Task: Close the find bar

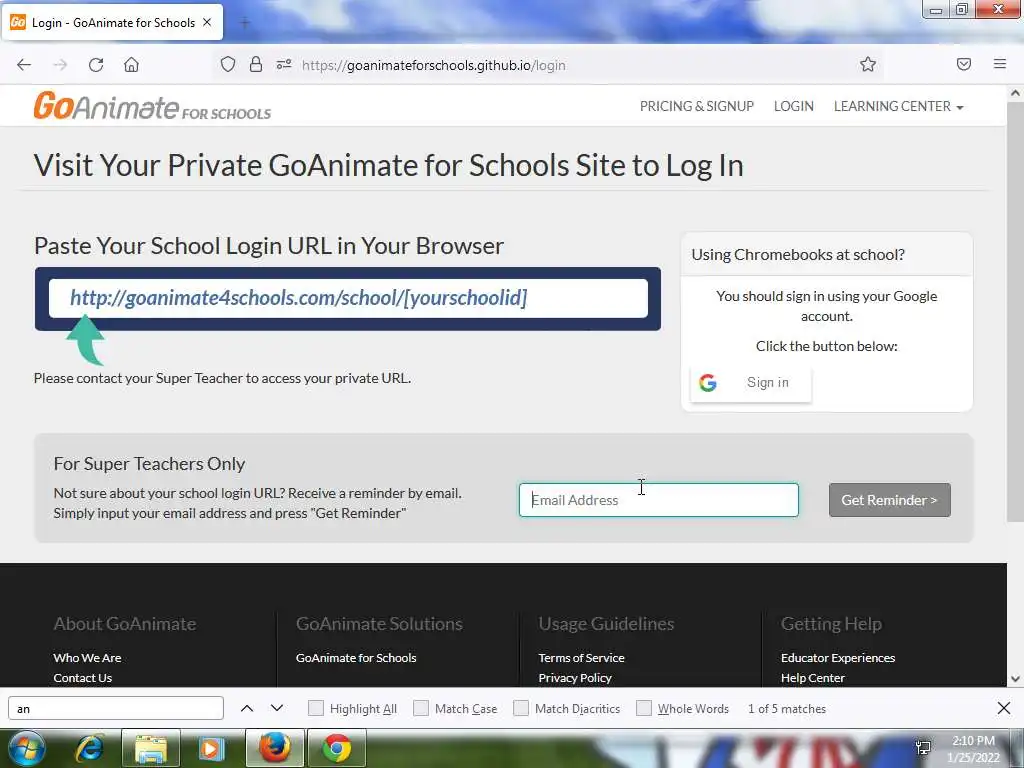Action: tap(1004, 708)
